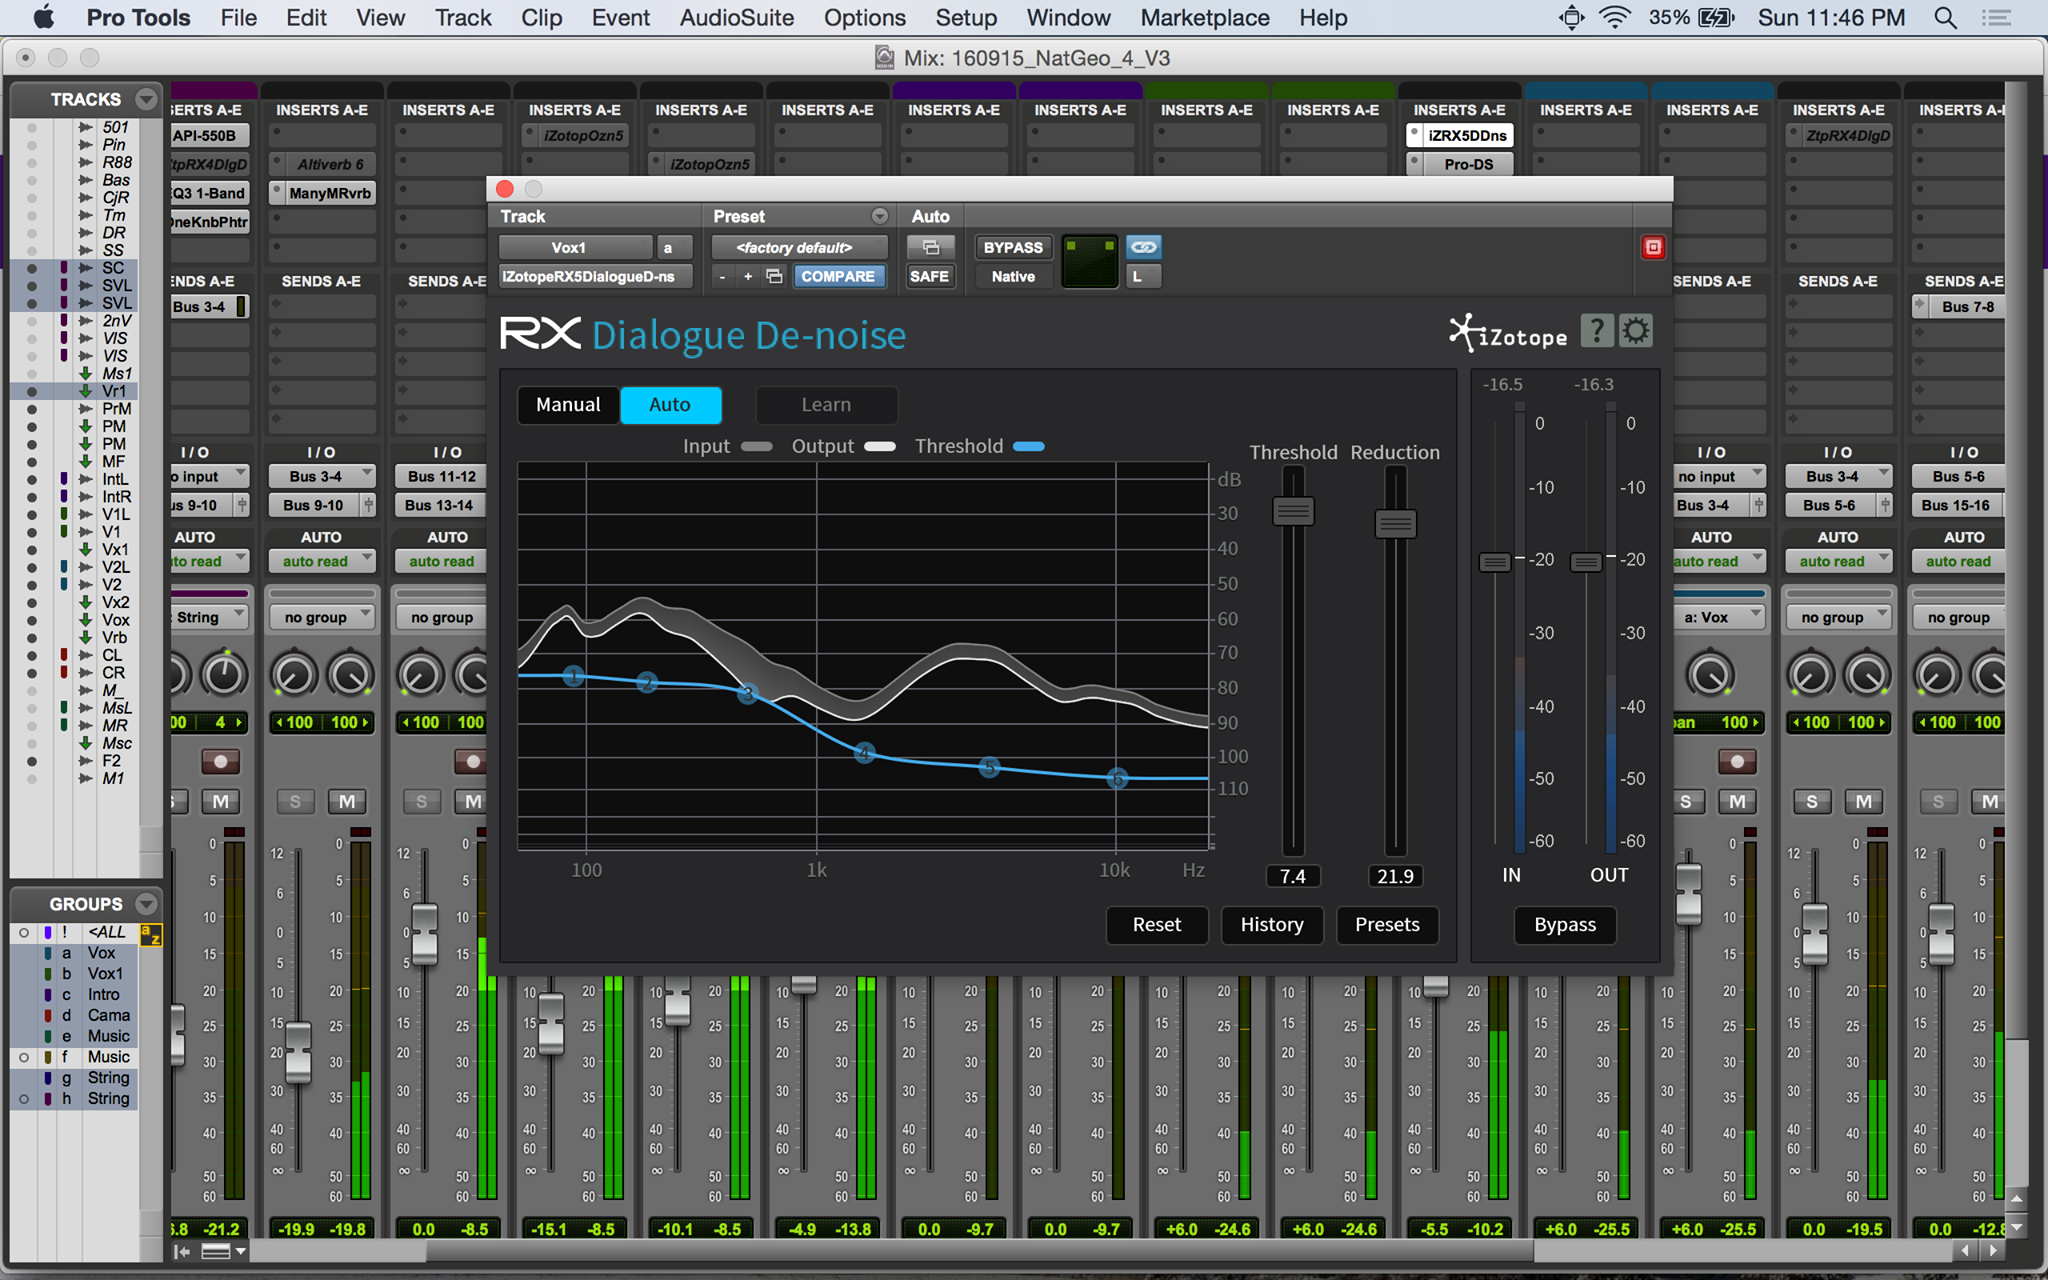This screenshot has height=1280, width=2048.
Task: Mute the 'a: Vox' group channel
Action: click(1738, 802)
